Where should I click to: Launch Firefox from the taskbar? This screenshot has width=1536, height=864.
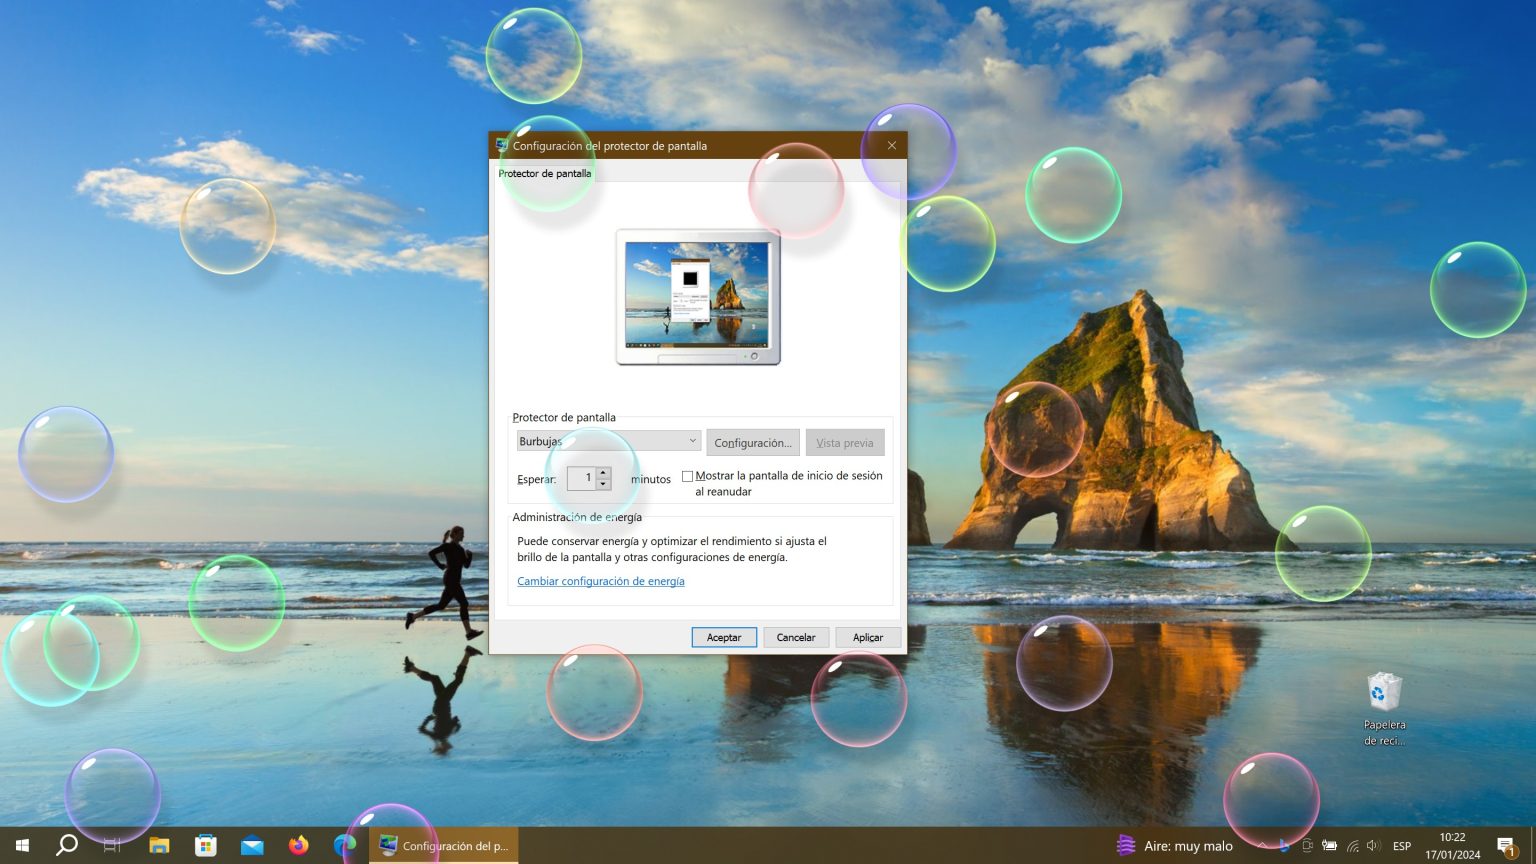pos(299,846)
